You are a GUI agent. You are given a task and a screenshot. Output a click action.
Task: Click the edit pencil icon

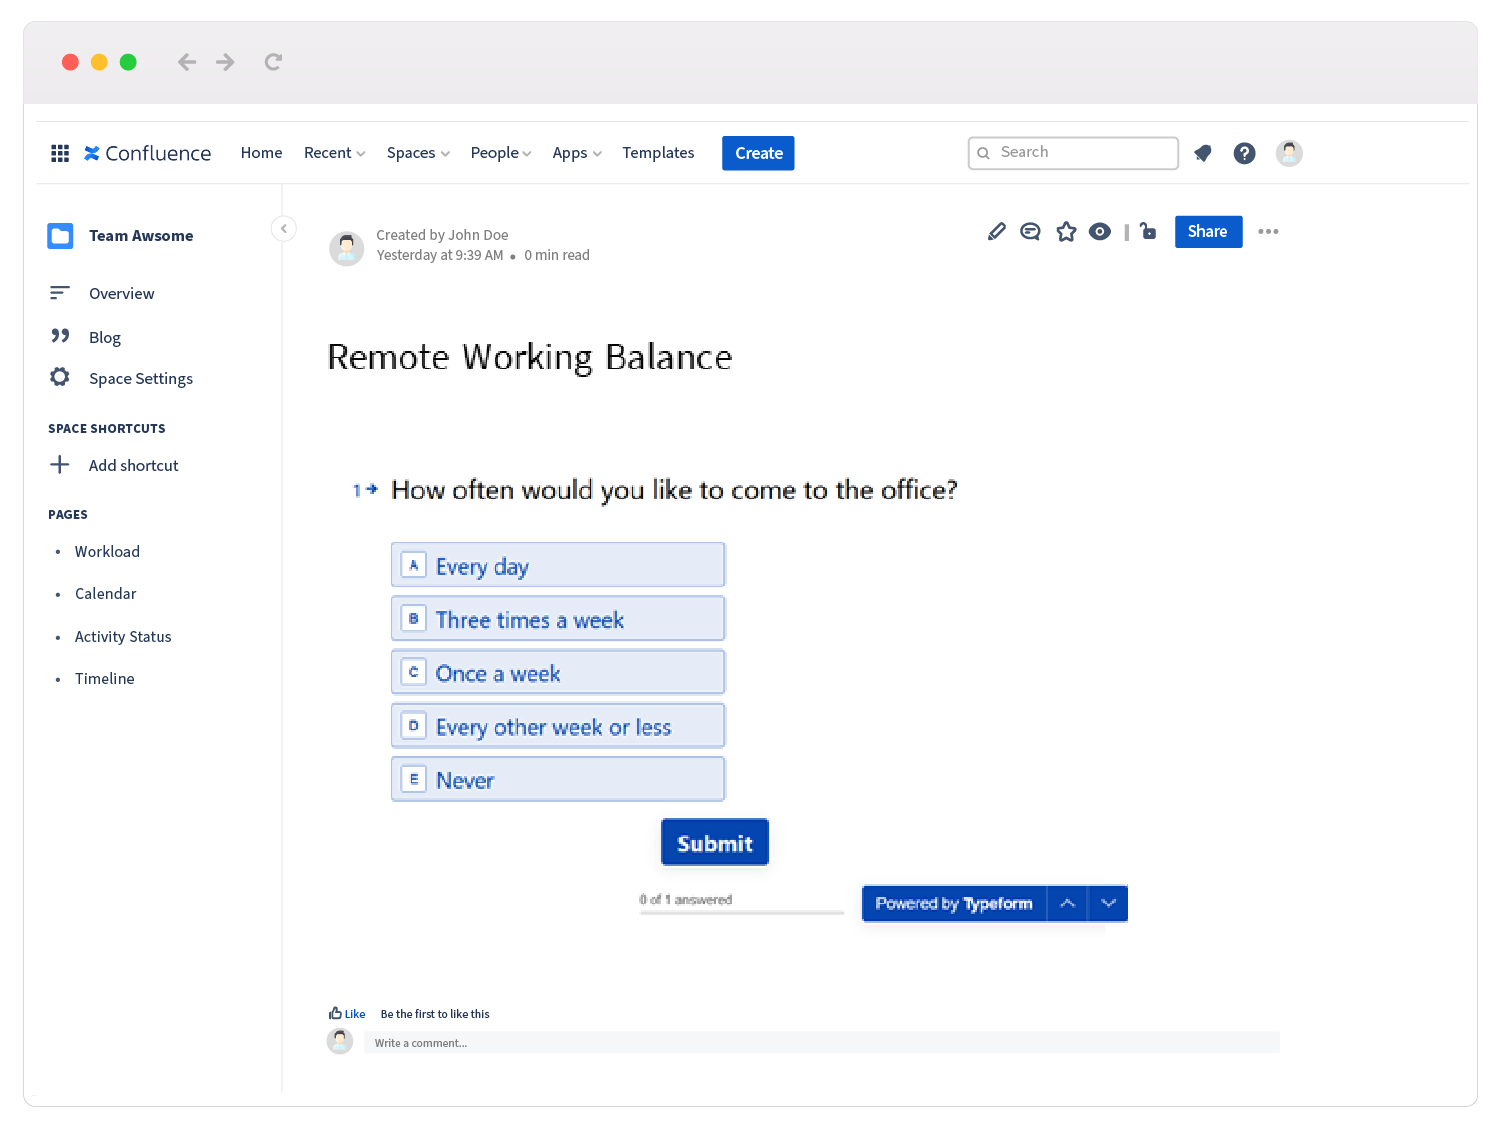[x=996, y=232]
